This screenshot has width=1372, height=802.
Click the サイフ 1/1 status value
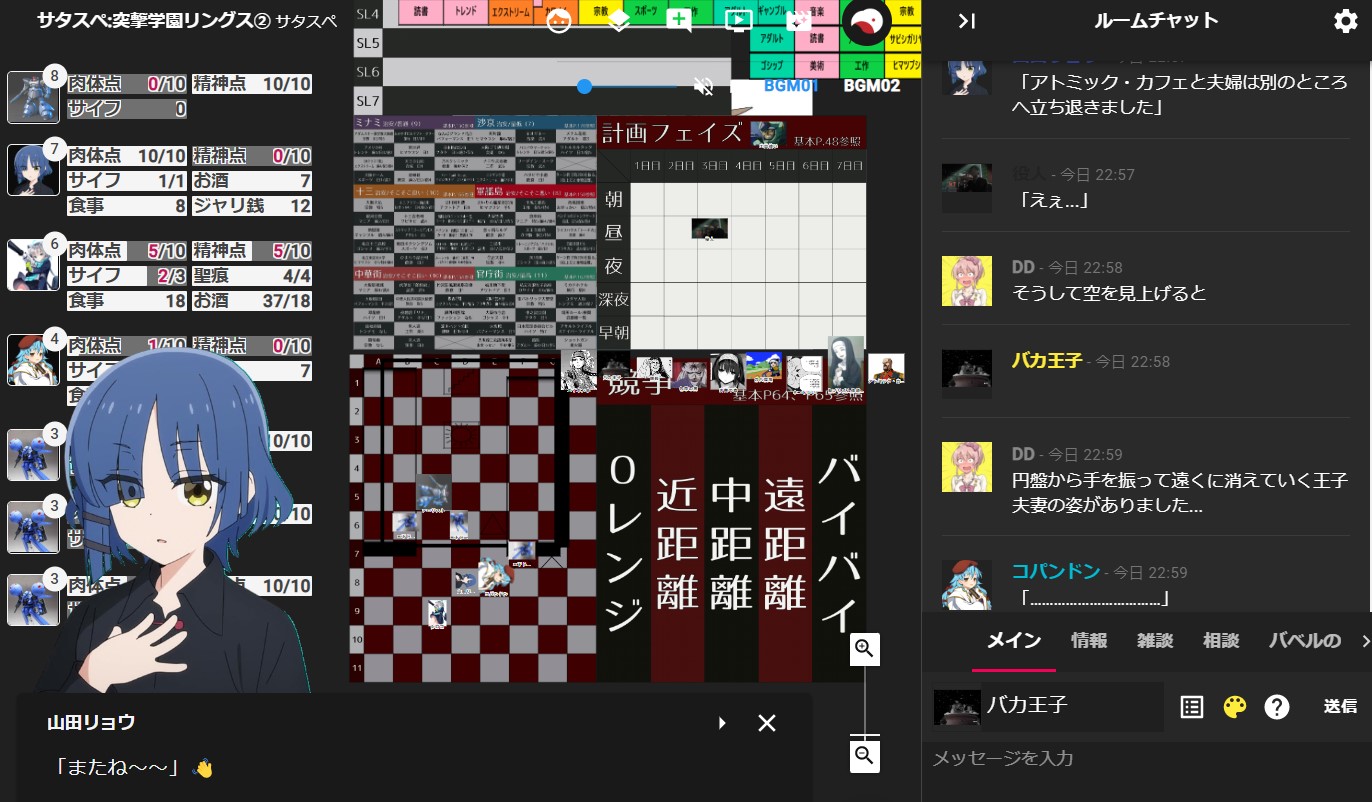(x=127, y=181)
